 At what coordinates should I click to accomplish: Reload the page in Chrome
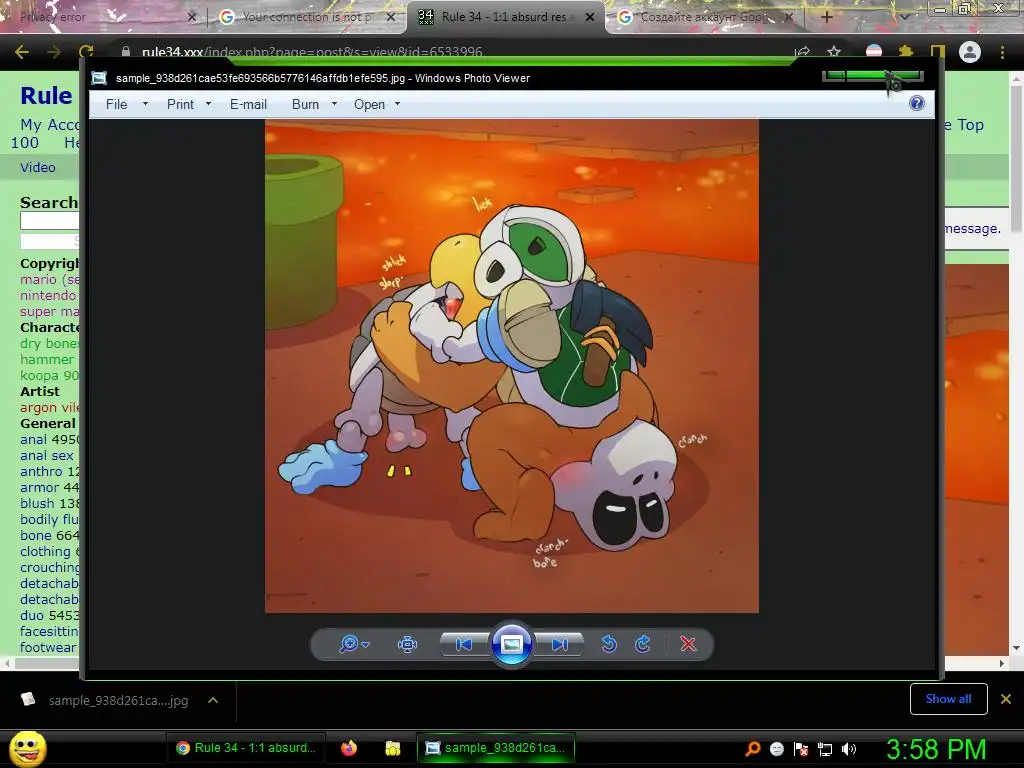[86, 52]
